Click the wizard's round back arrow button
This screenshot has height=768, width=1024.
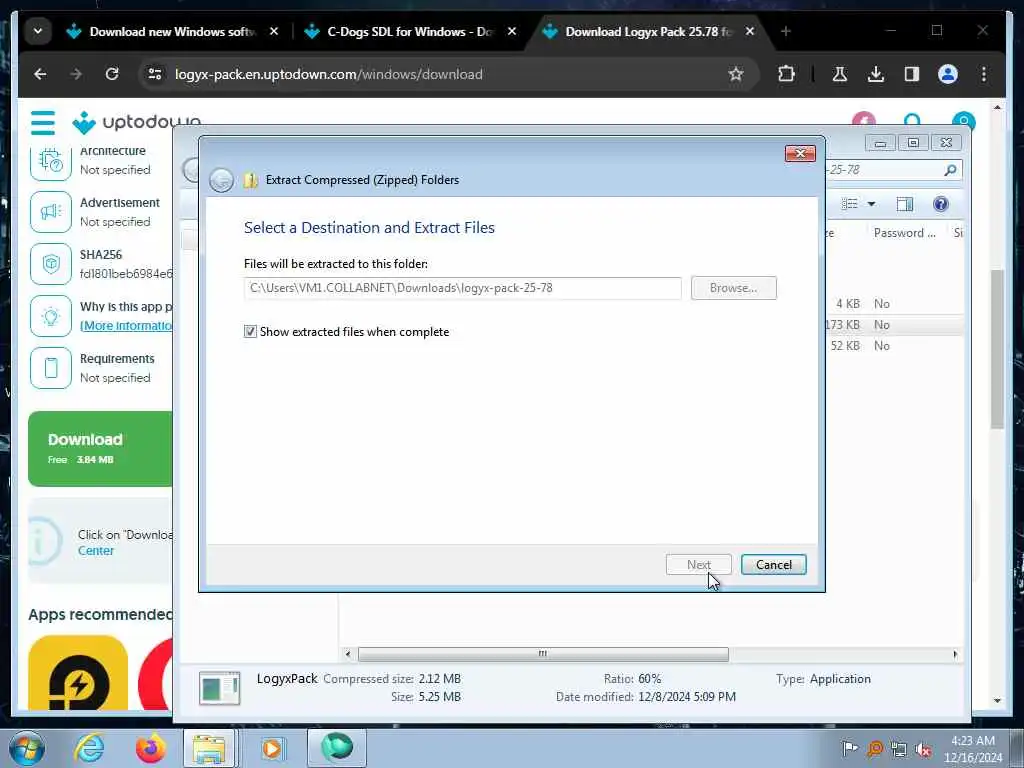click(x=221, y=180)
